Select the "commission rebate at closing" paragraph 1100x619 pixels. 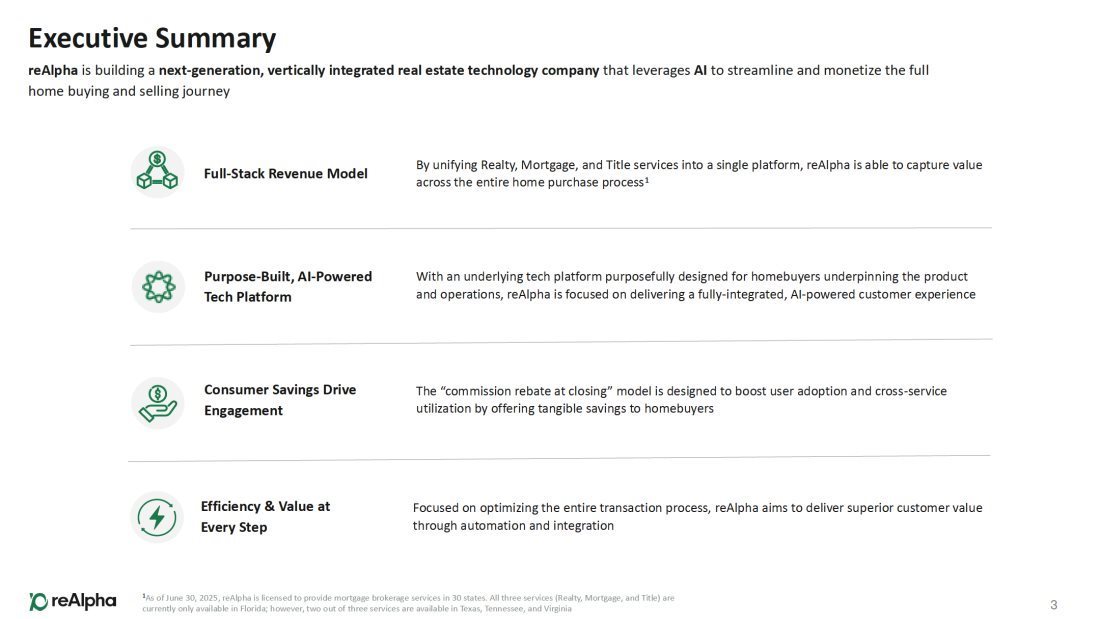681,399
